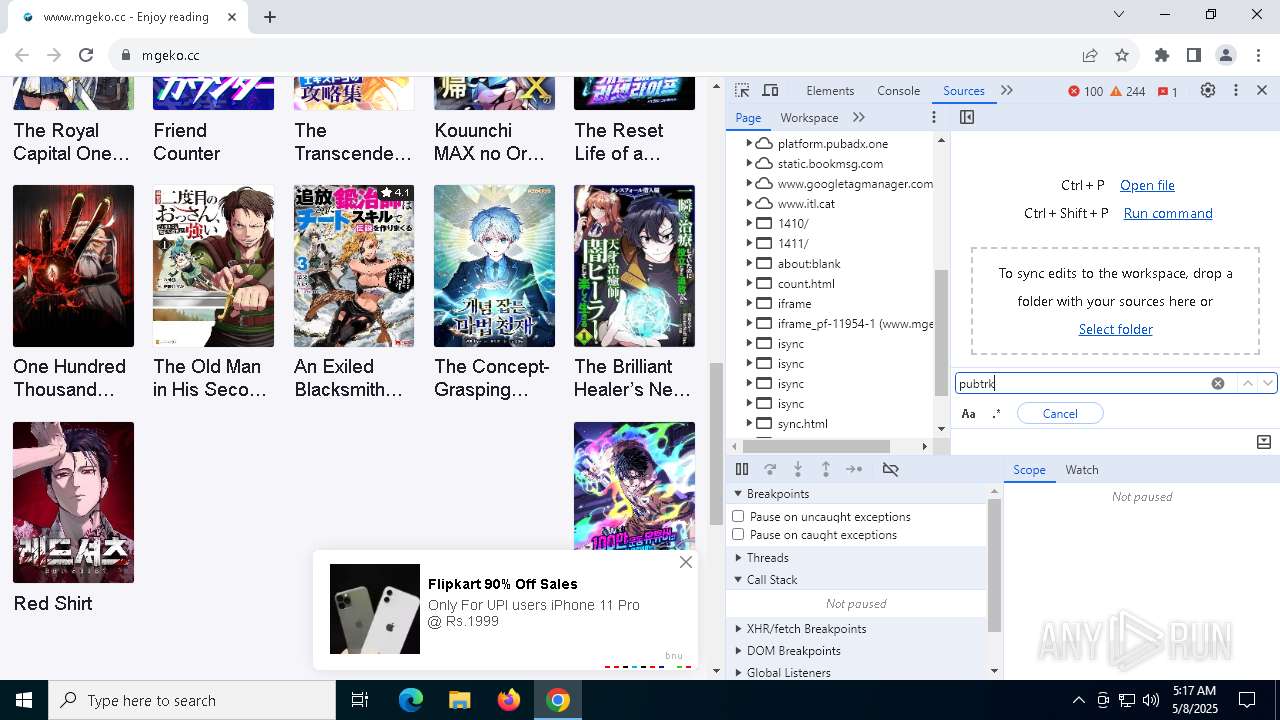Click the step debugger icon

854,469
